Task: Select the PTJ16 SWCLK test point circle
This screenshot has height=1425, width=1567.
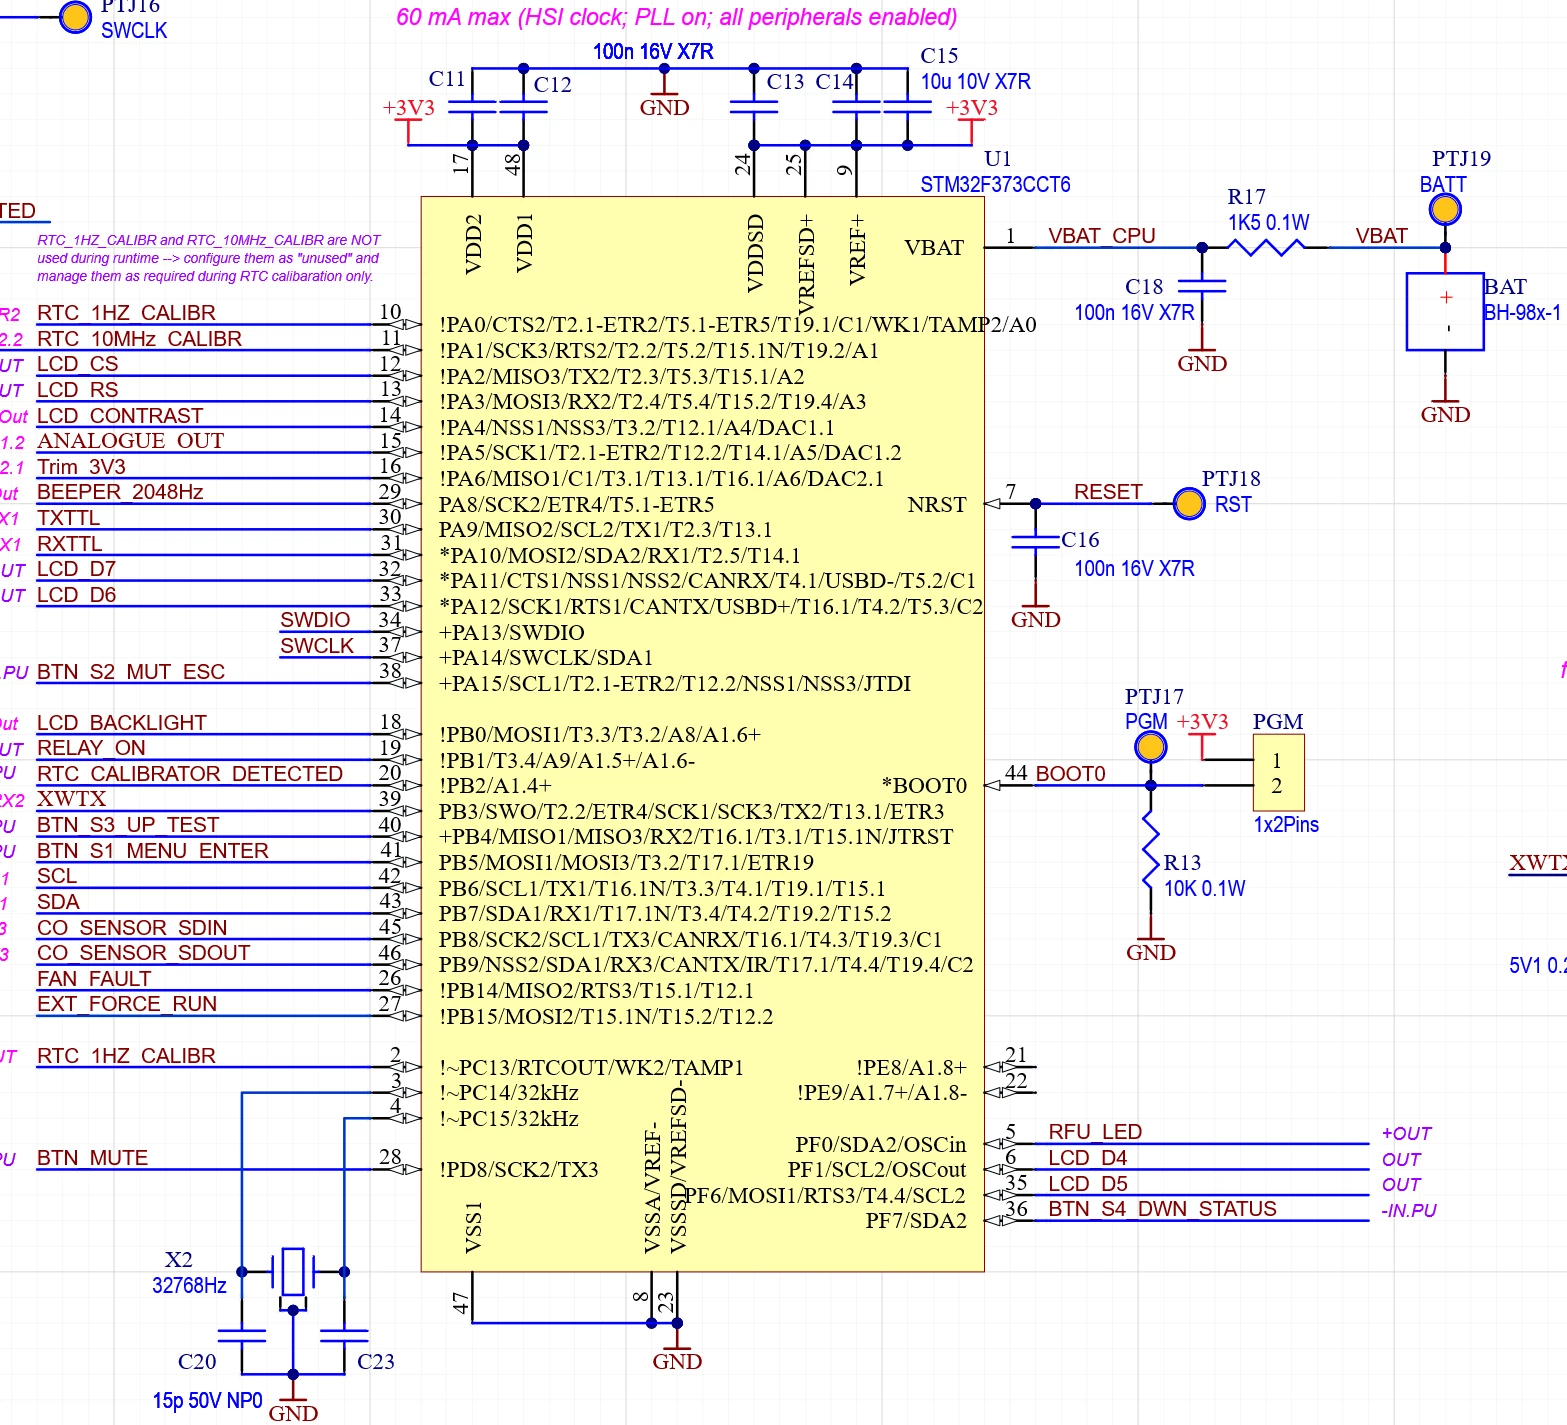Action: click(x=76, y=17)
